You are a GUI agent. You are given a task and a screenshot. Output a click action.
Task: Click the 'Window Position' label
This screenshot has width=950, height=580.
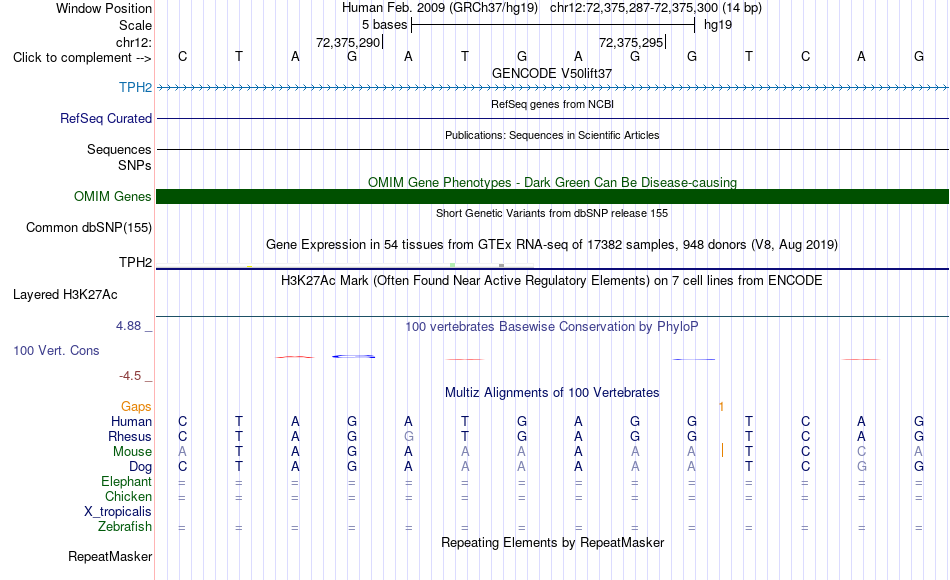104,8
